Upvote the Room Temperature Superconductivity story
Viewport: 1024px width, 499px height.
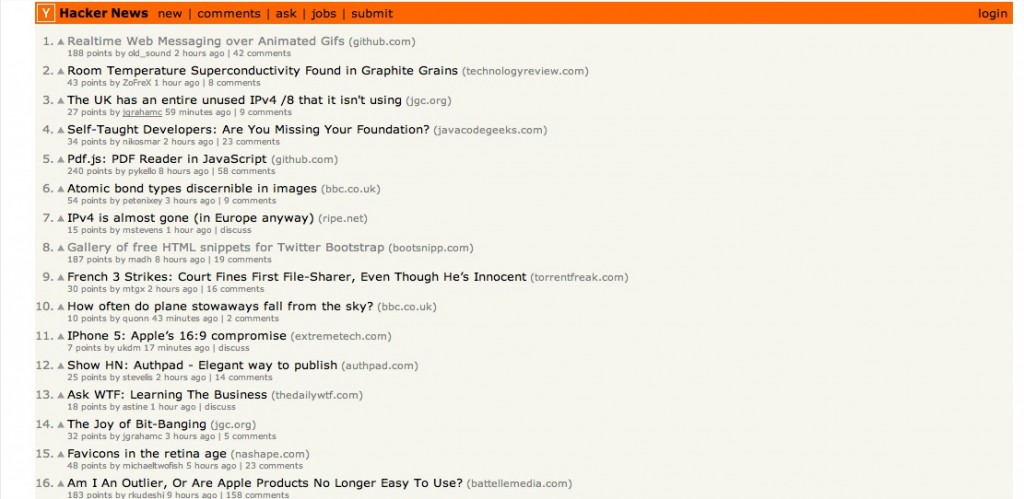(x=61, y=71)
